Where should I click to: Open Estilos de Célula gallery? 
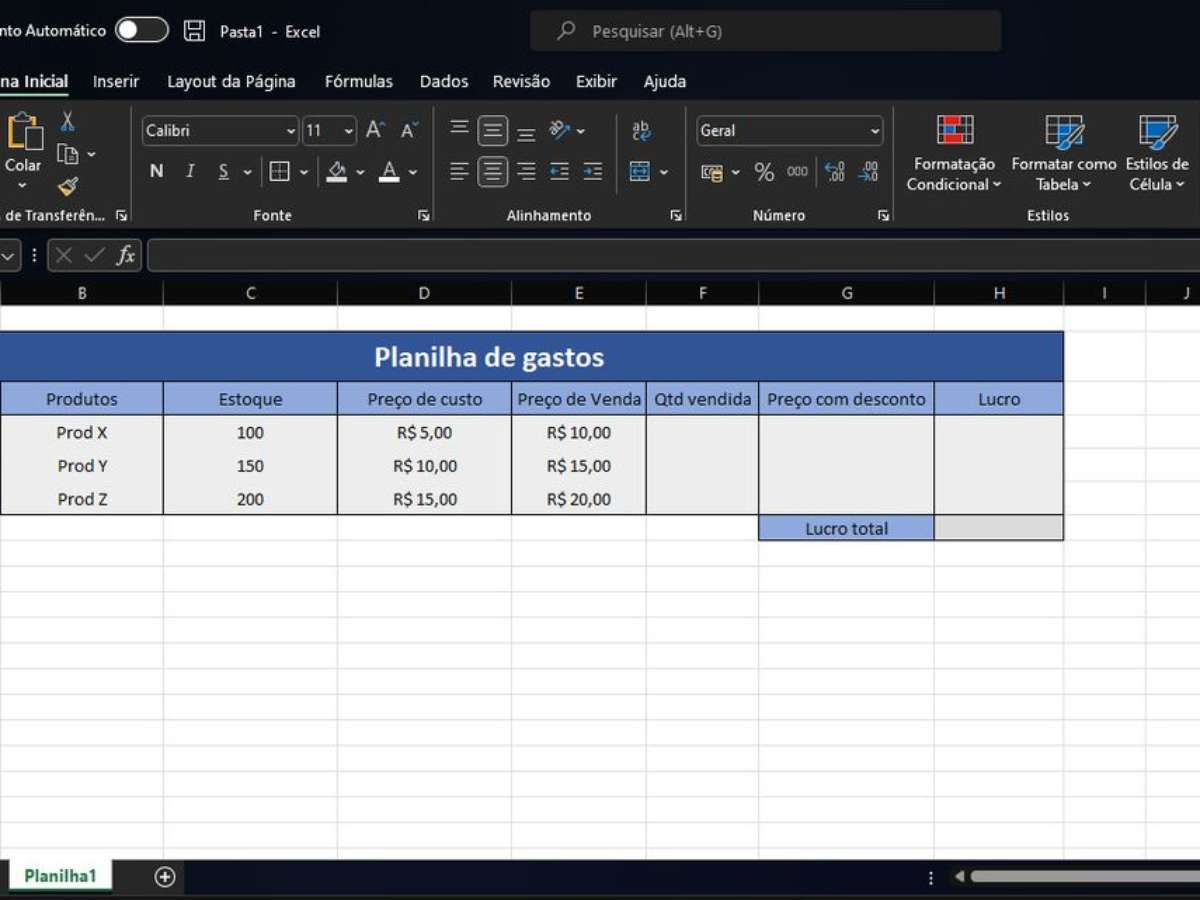pos(1156,156)
